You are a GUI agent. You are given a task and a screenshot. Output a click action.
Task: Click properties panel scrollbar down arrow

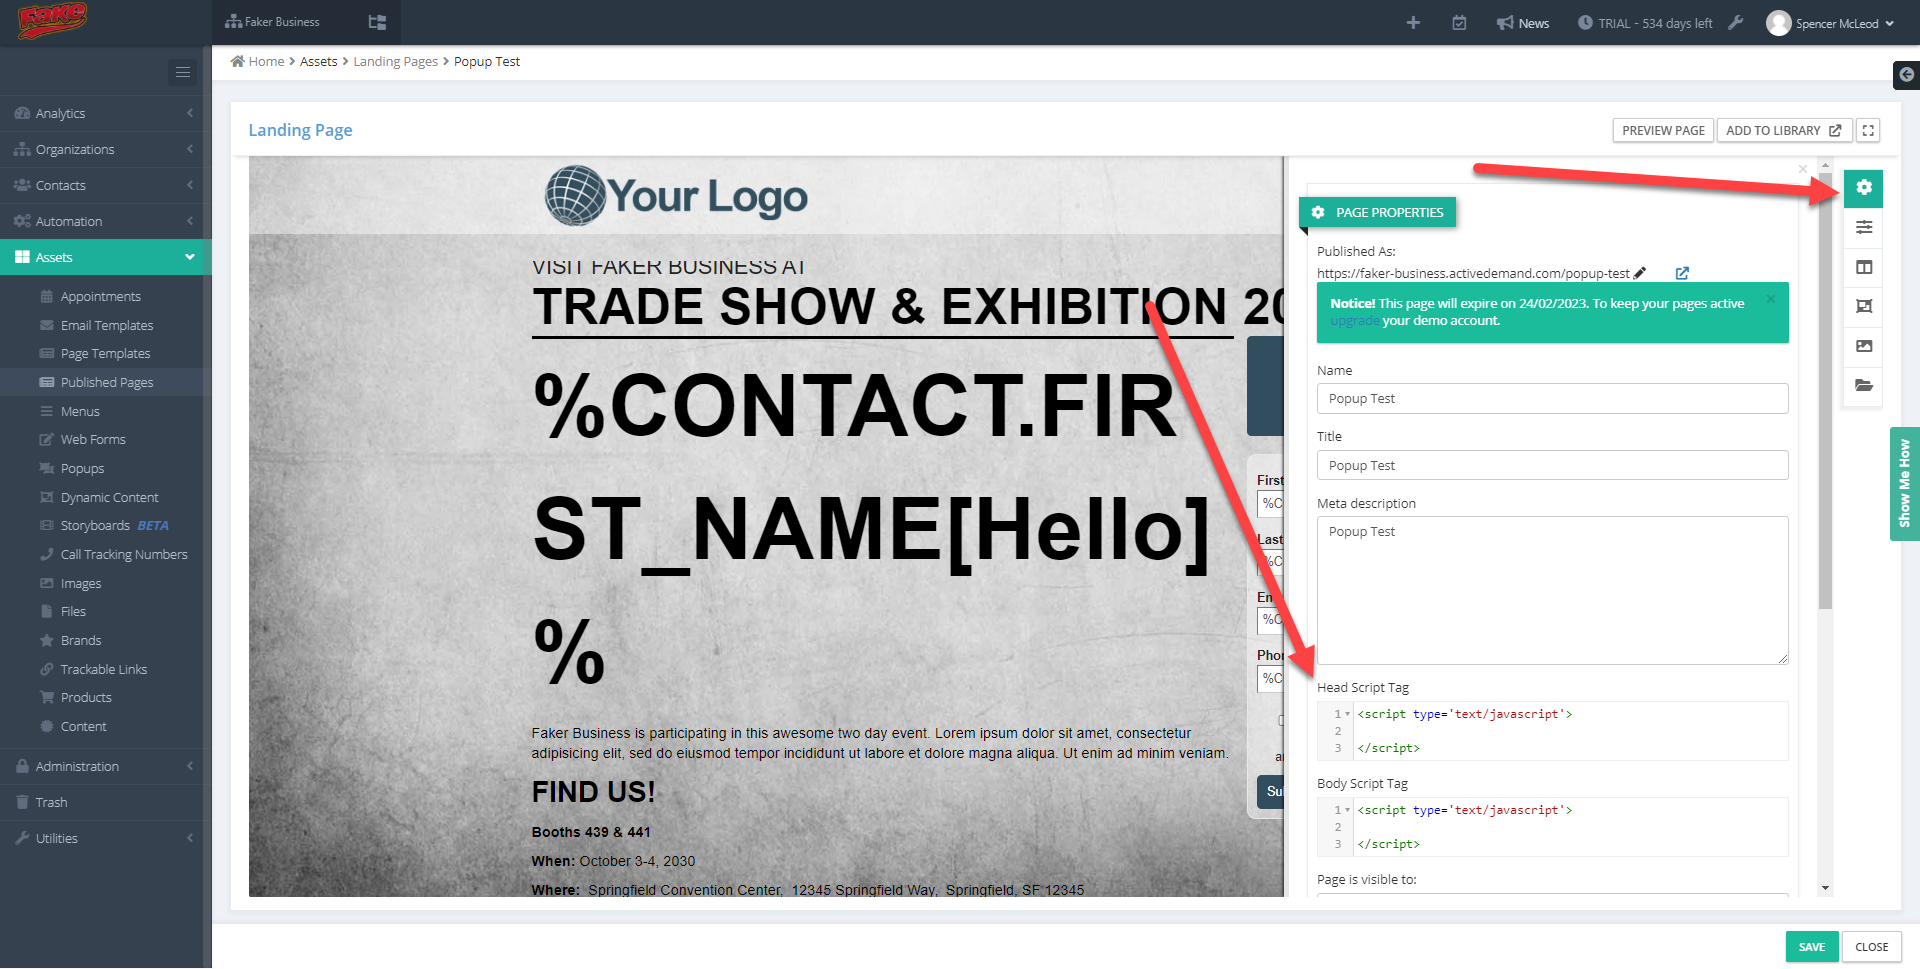(x=1825, y=888)
